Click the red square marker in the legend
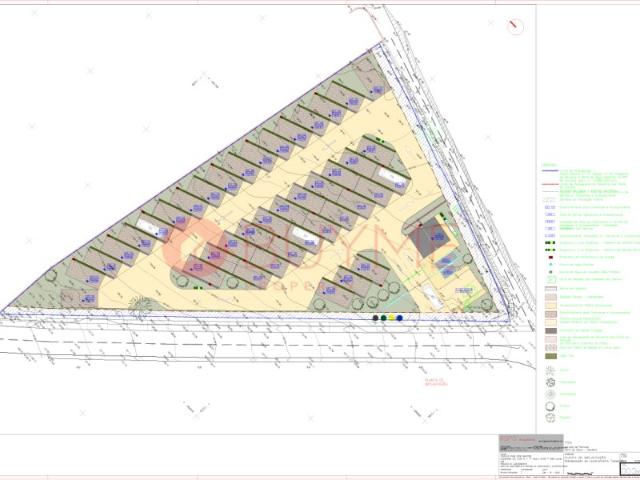The image size is (640, 480). tap(551, 258)
